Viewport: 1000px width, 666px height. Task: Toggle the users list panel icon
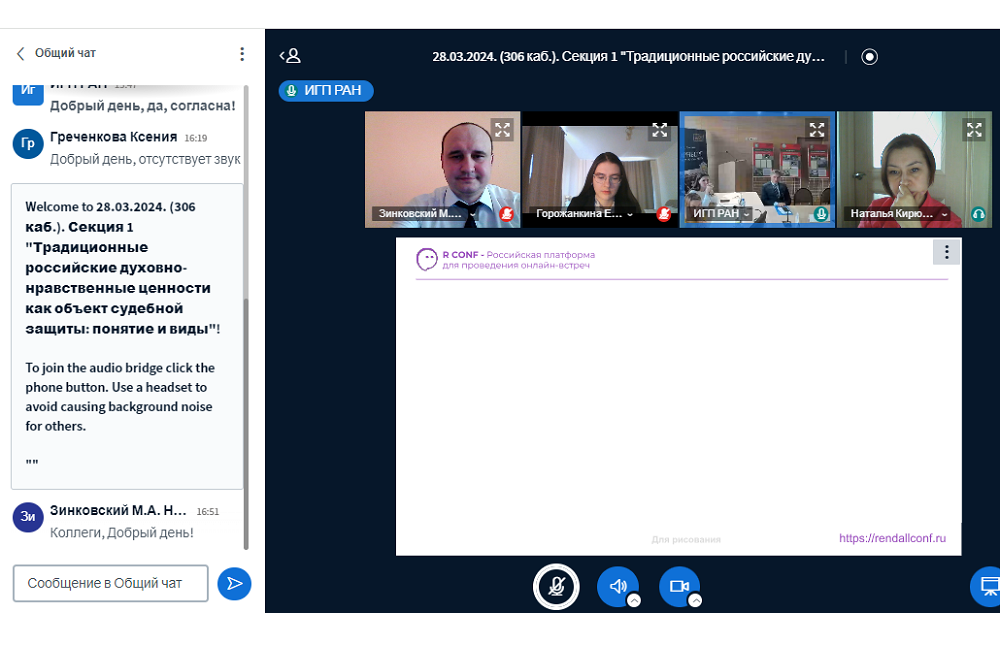pos(290,57)
